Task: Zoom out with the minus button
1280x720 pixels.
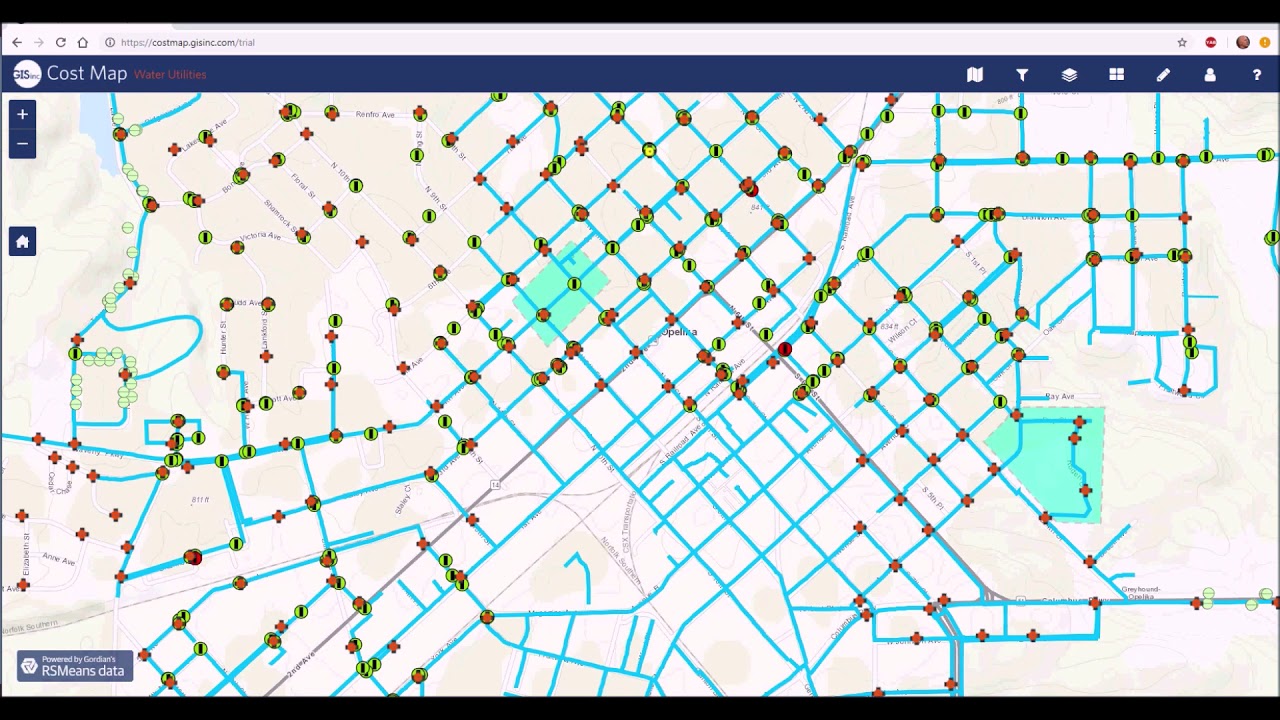Action: point(22,144)
